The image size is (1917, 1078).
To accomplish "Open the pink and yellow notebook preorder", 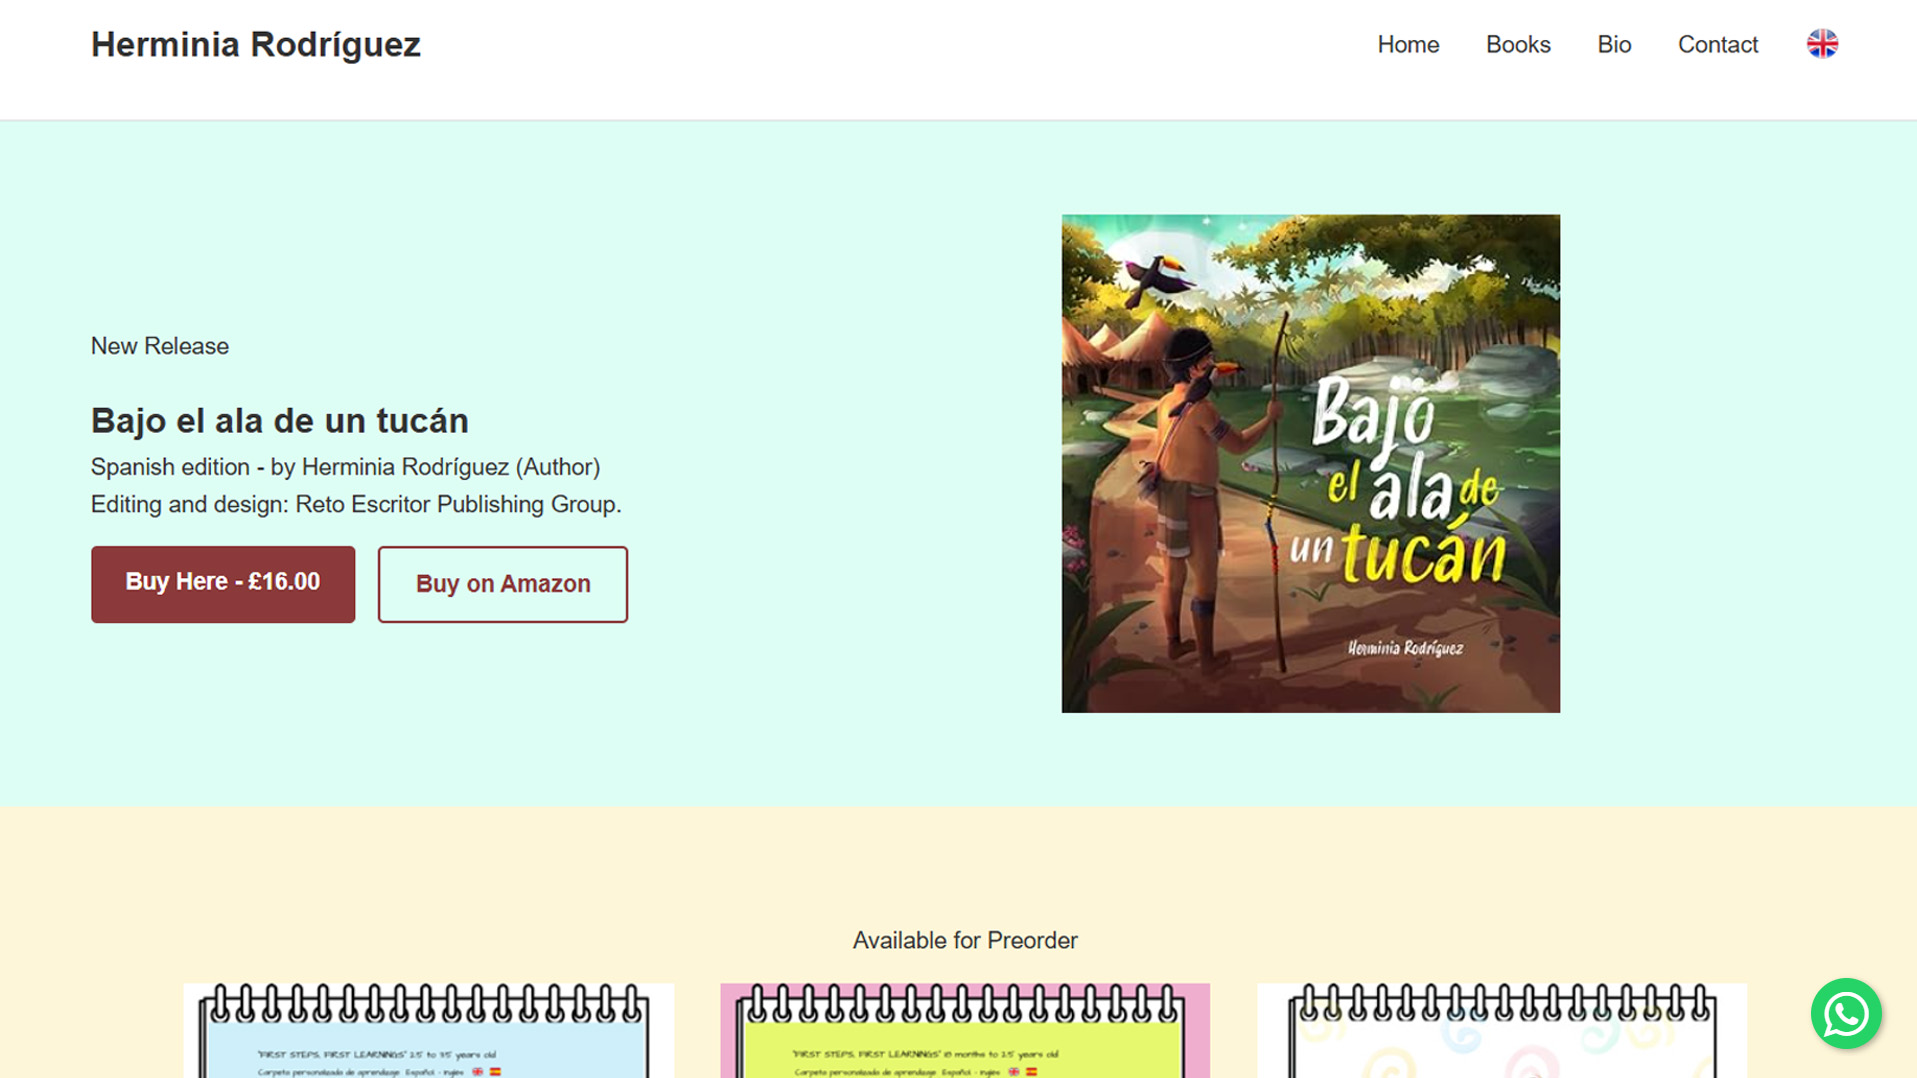I will 965,1030.
